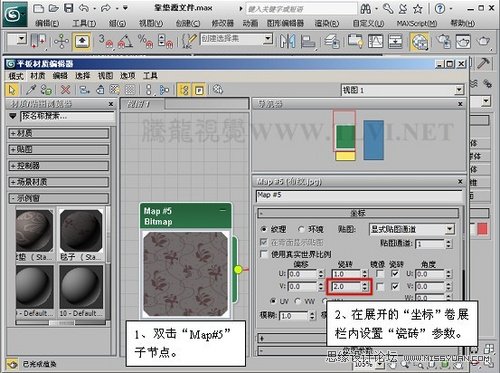This screenshot has height=373, width=500.
Task: Click the percent snap toggle icon
Action: pyautogui.click(x=146, y=41)
